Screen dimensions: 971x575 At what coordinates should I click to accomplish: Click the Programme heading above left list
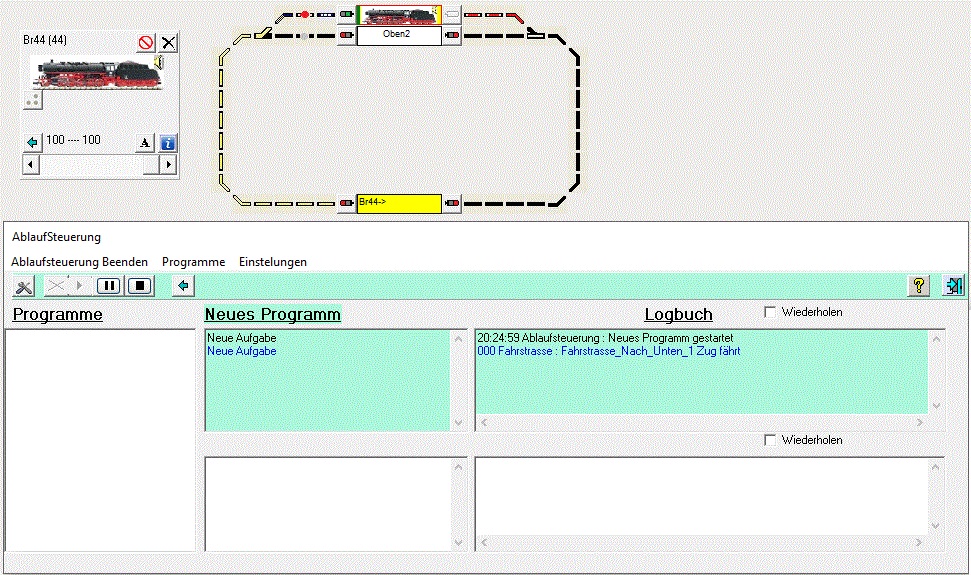click(58, 314)
